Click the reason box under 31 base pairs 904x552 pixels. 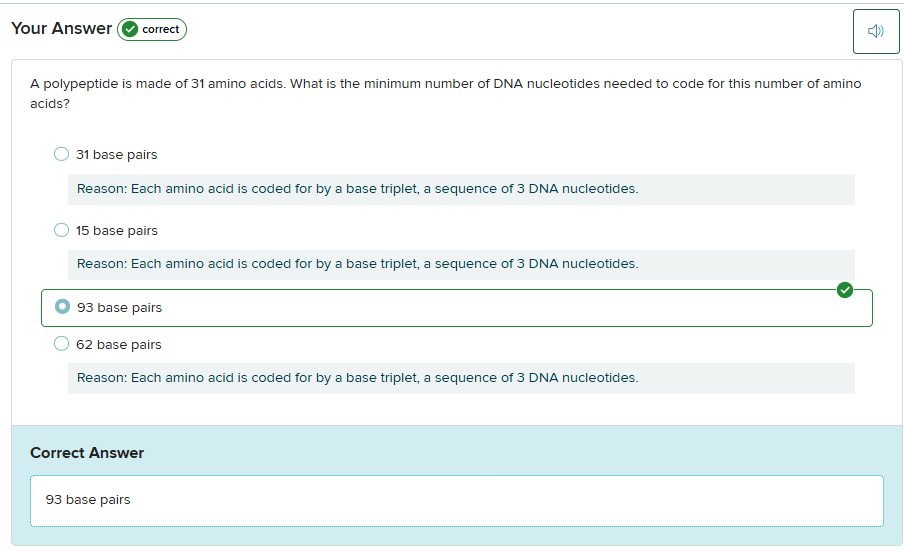pos(460,189)
